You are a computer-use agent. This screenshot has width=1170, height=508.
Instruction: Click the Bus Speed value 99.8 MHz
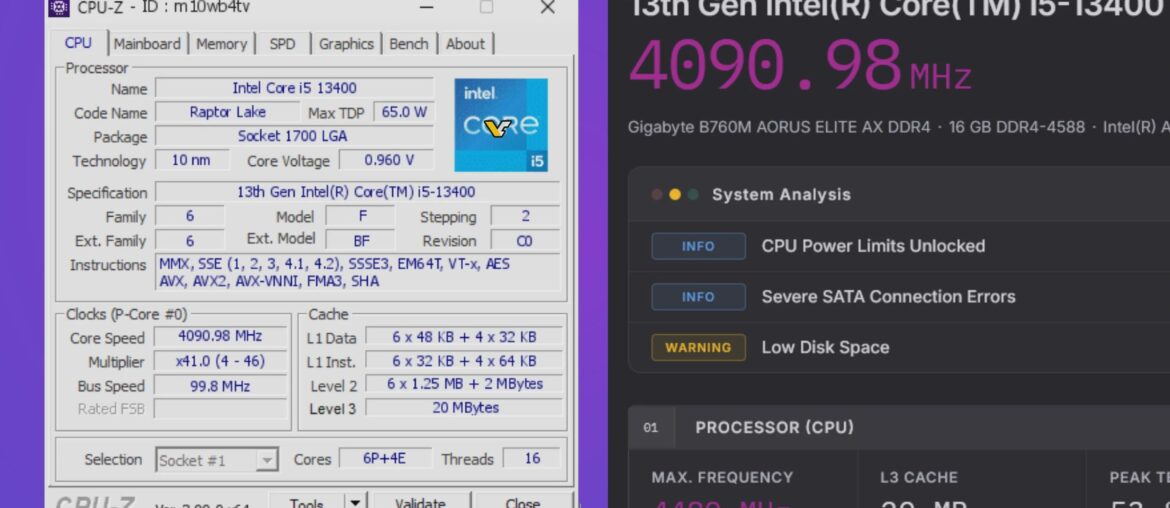[x=220, y=386]
